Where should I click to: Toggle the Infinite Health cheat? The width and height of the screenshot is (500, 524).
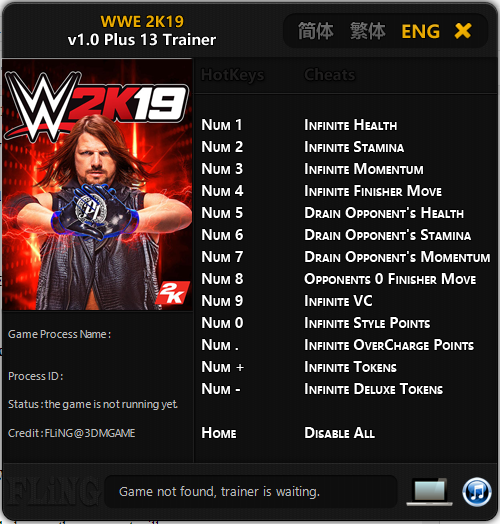pos(351,125)
